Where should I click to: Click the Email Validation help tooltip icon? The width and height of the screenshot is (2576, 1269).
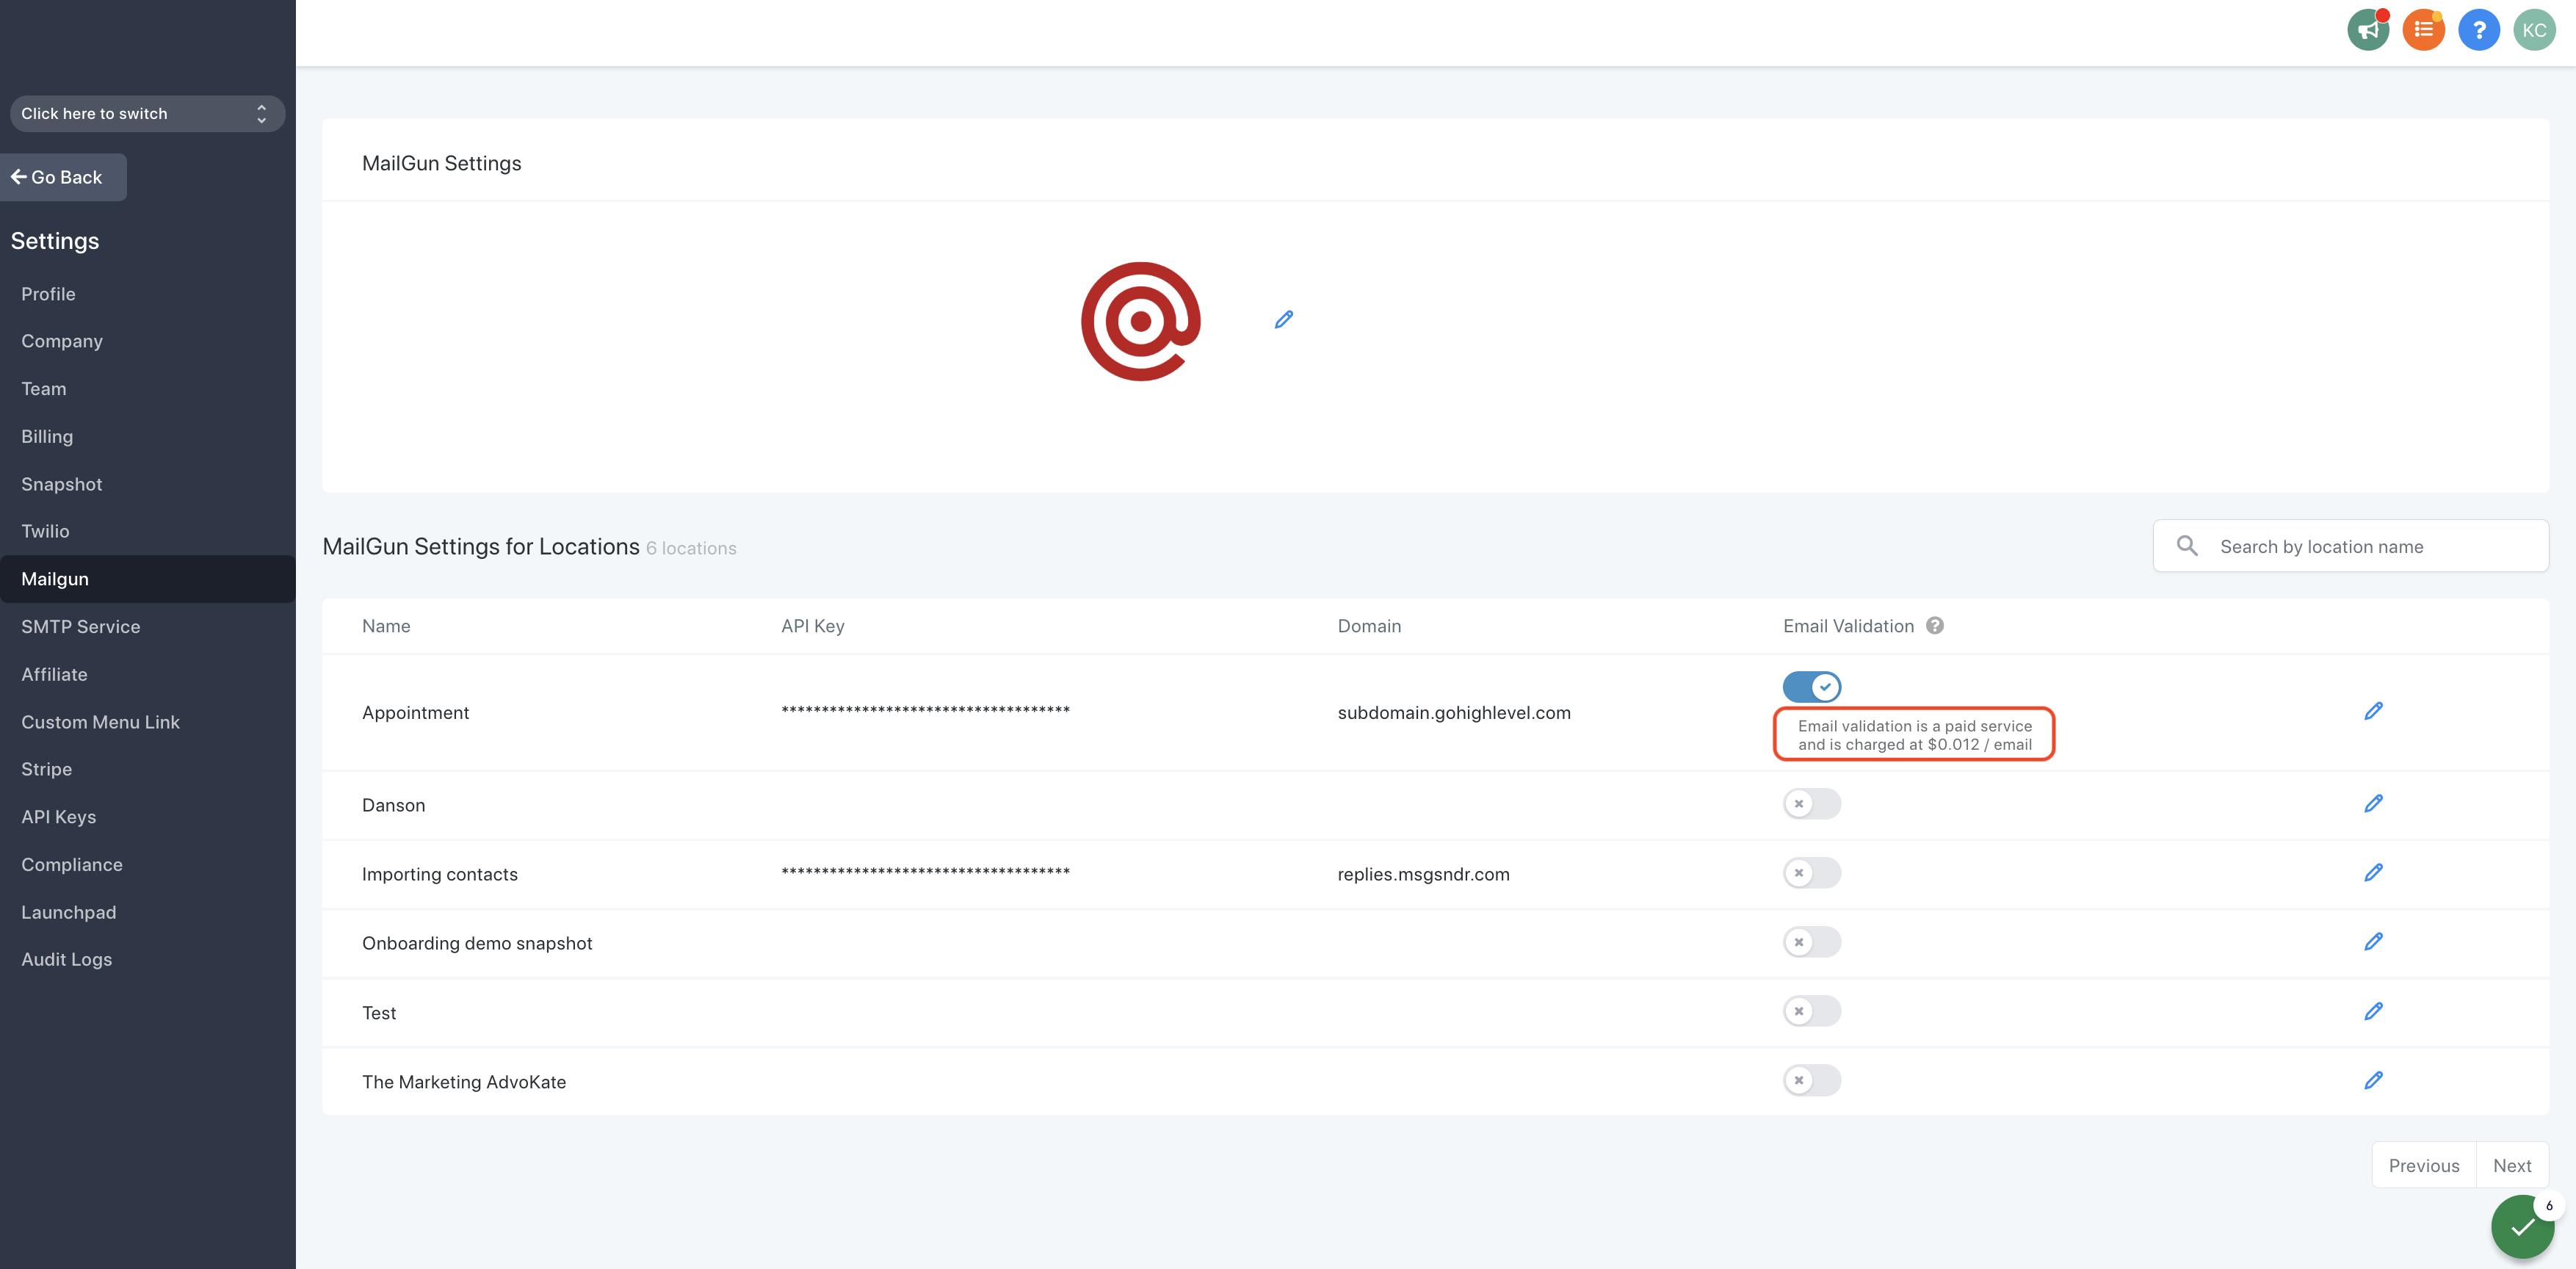tap(1935, 626)
